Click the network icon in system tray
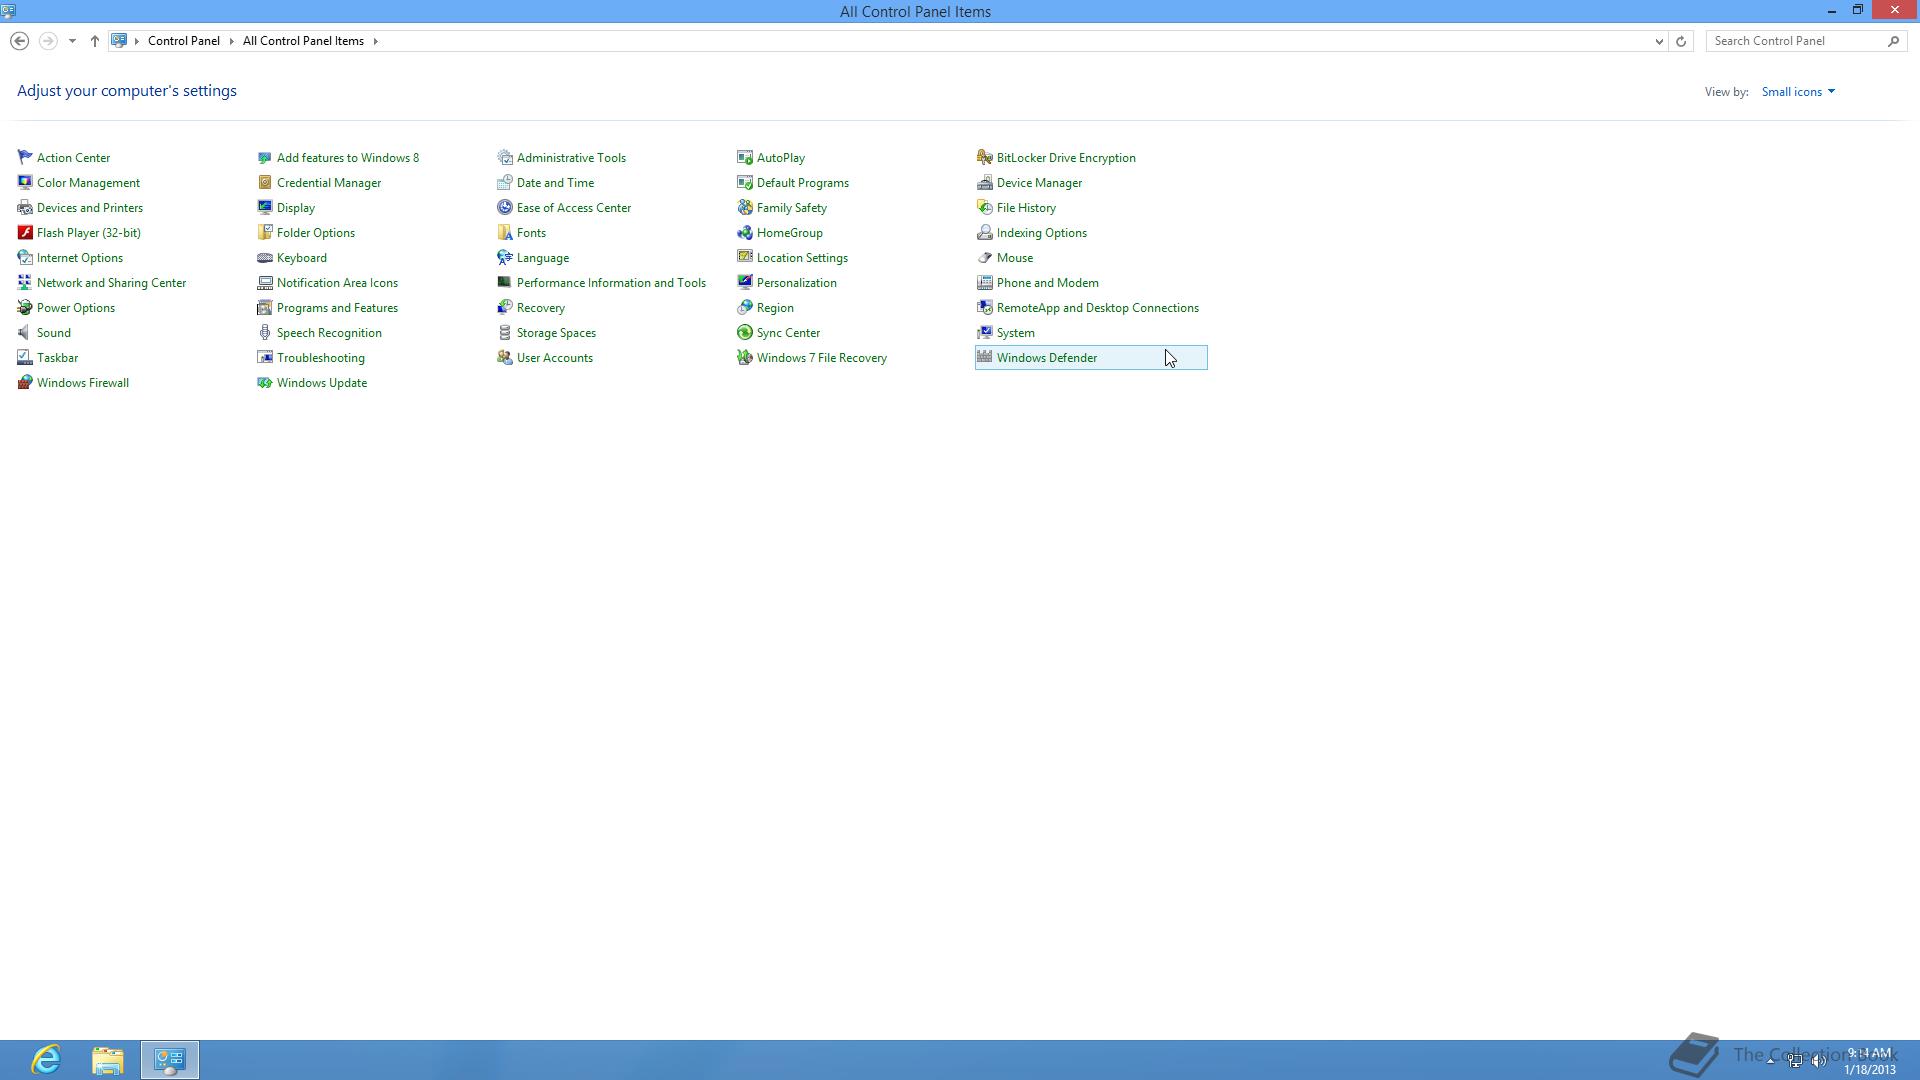The height and width of the screenshot is (1080, 1920). [x=1795, y=1061]
